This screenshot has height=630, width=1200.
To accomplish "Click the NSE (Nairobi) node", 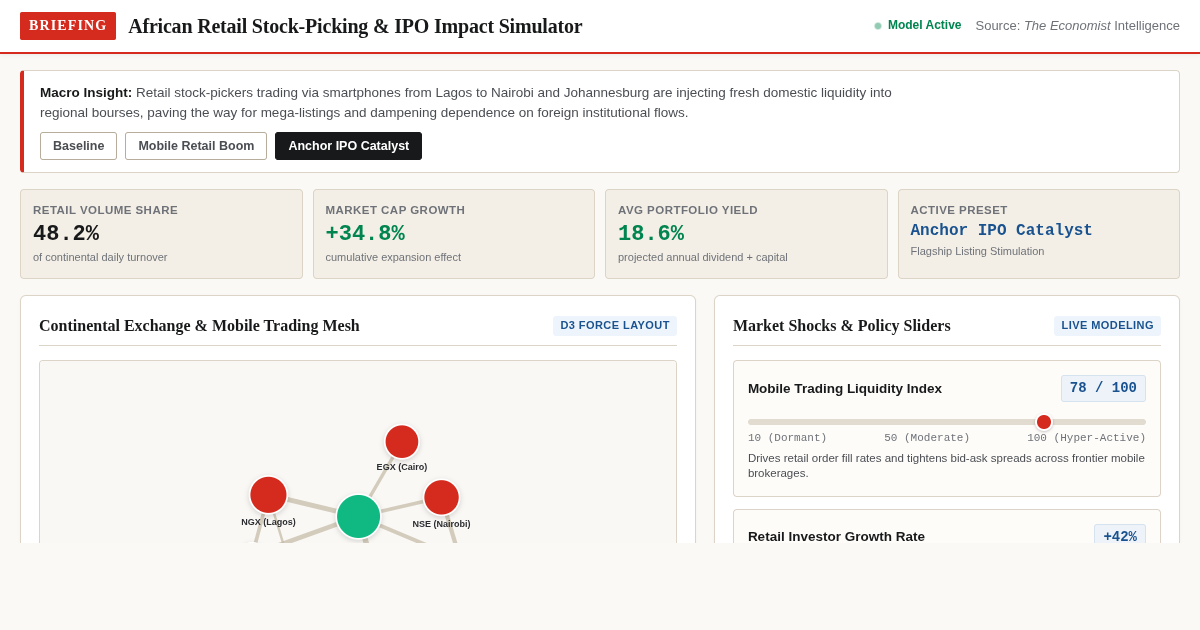I will coord(441,497).
